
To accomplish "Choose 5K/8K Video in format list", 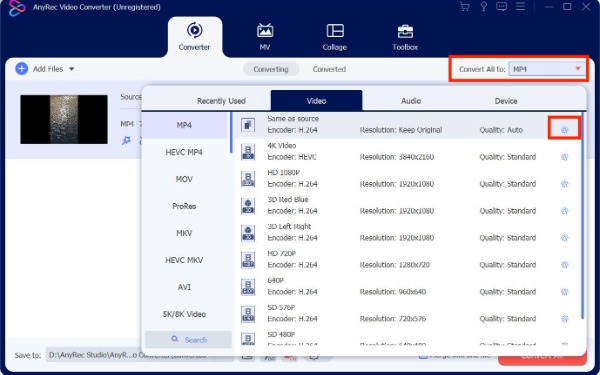I will [x=184, y=314].
